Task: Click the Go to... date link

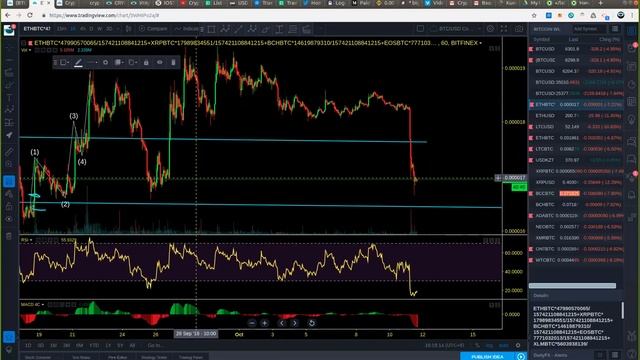Action: pos(155,346)
